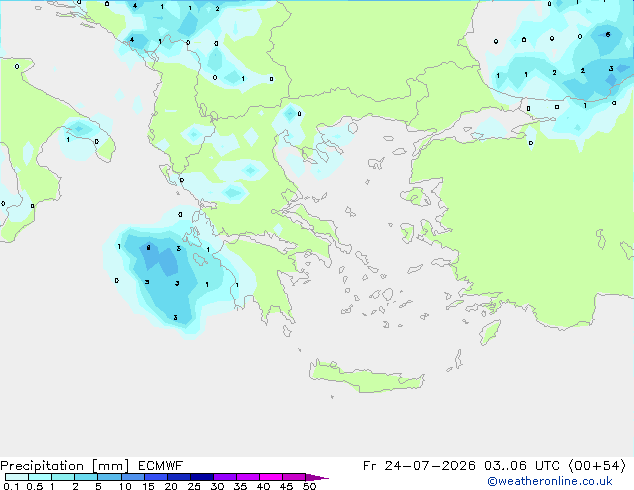Pick the legend swatch between 0.1 and 0.5
634x490 pixels.
(x=17, y=477)
